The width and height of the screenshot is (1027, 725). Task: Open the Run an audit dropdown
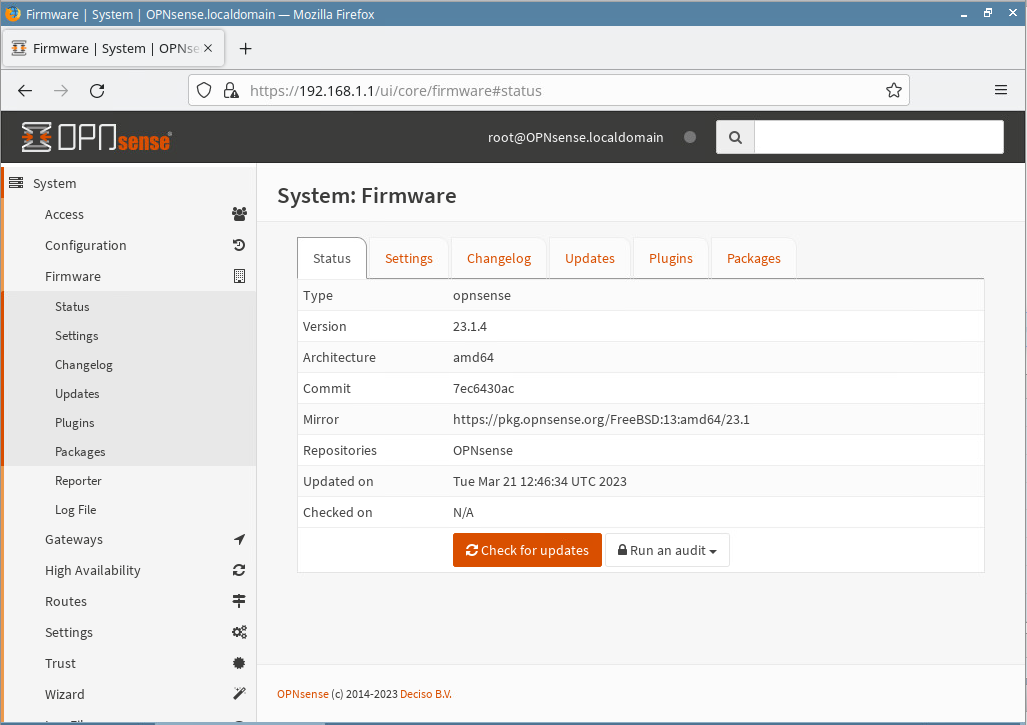(x=667, y=550)
